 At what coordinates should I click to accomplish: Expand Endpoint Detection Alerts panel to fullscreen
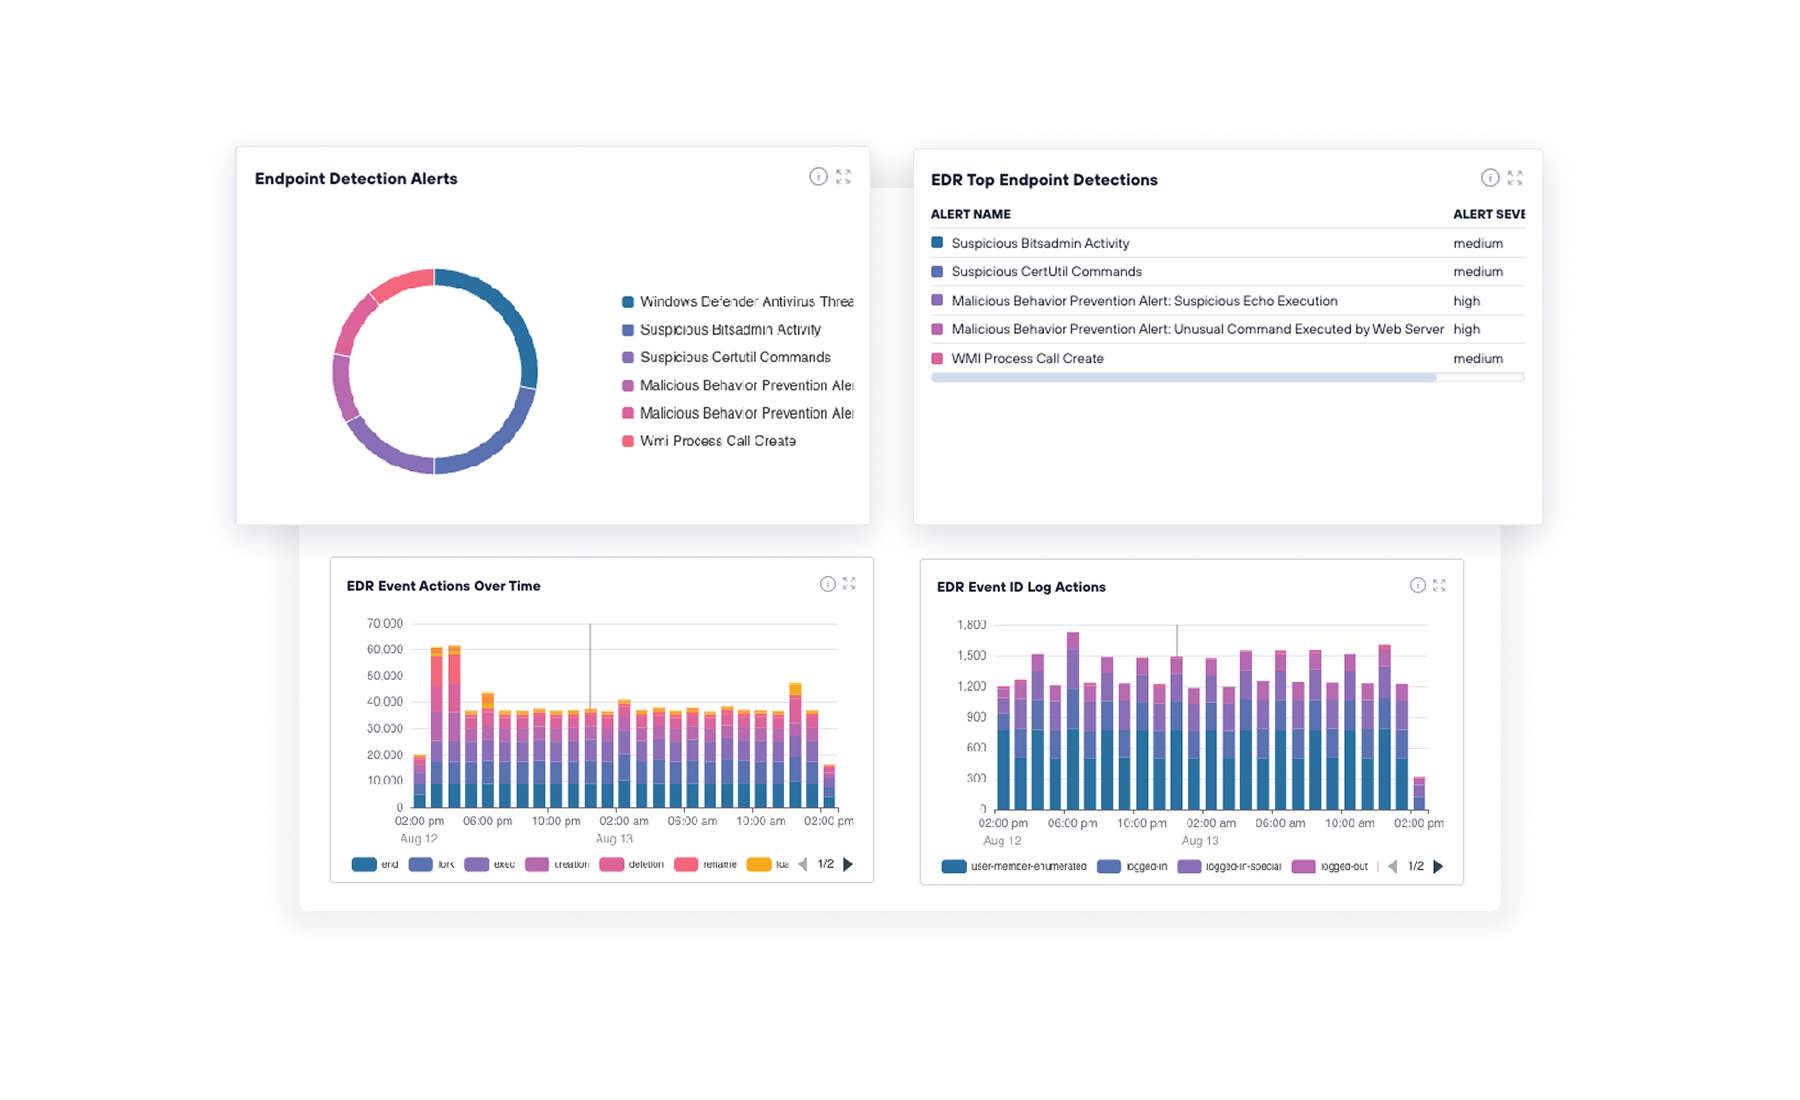pos(844,177)
